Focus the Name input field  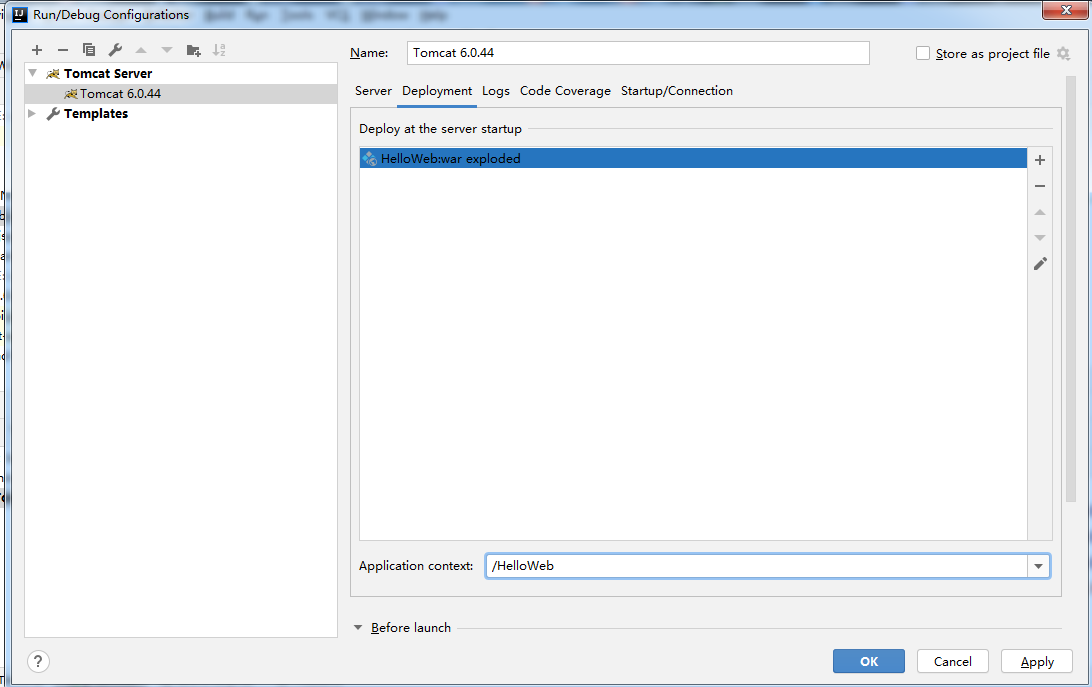pyautogui.click(x=638, y=53)
